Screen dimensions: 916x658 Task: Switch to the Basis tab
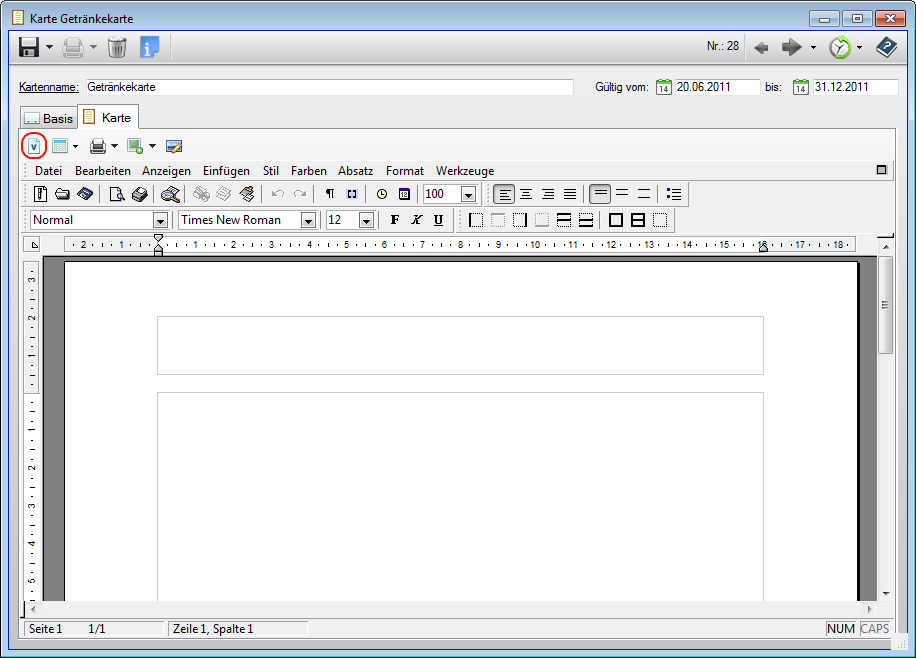[x=48, y=118]
